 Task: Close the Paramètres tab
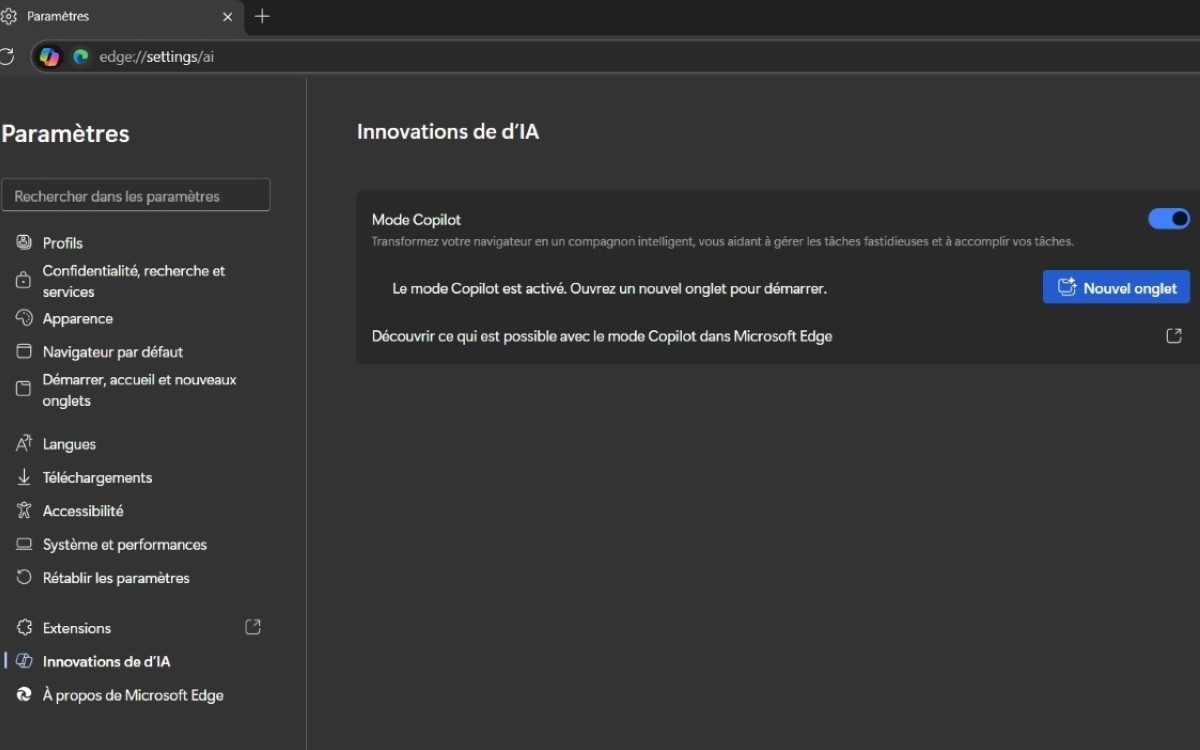(x=228, y=17)
